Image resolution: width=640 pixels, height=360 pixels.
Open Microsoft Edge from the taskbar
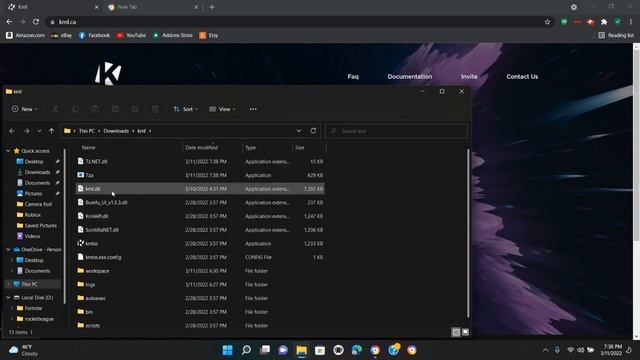pos(357,350)
